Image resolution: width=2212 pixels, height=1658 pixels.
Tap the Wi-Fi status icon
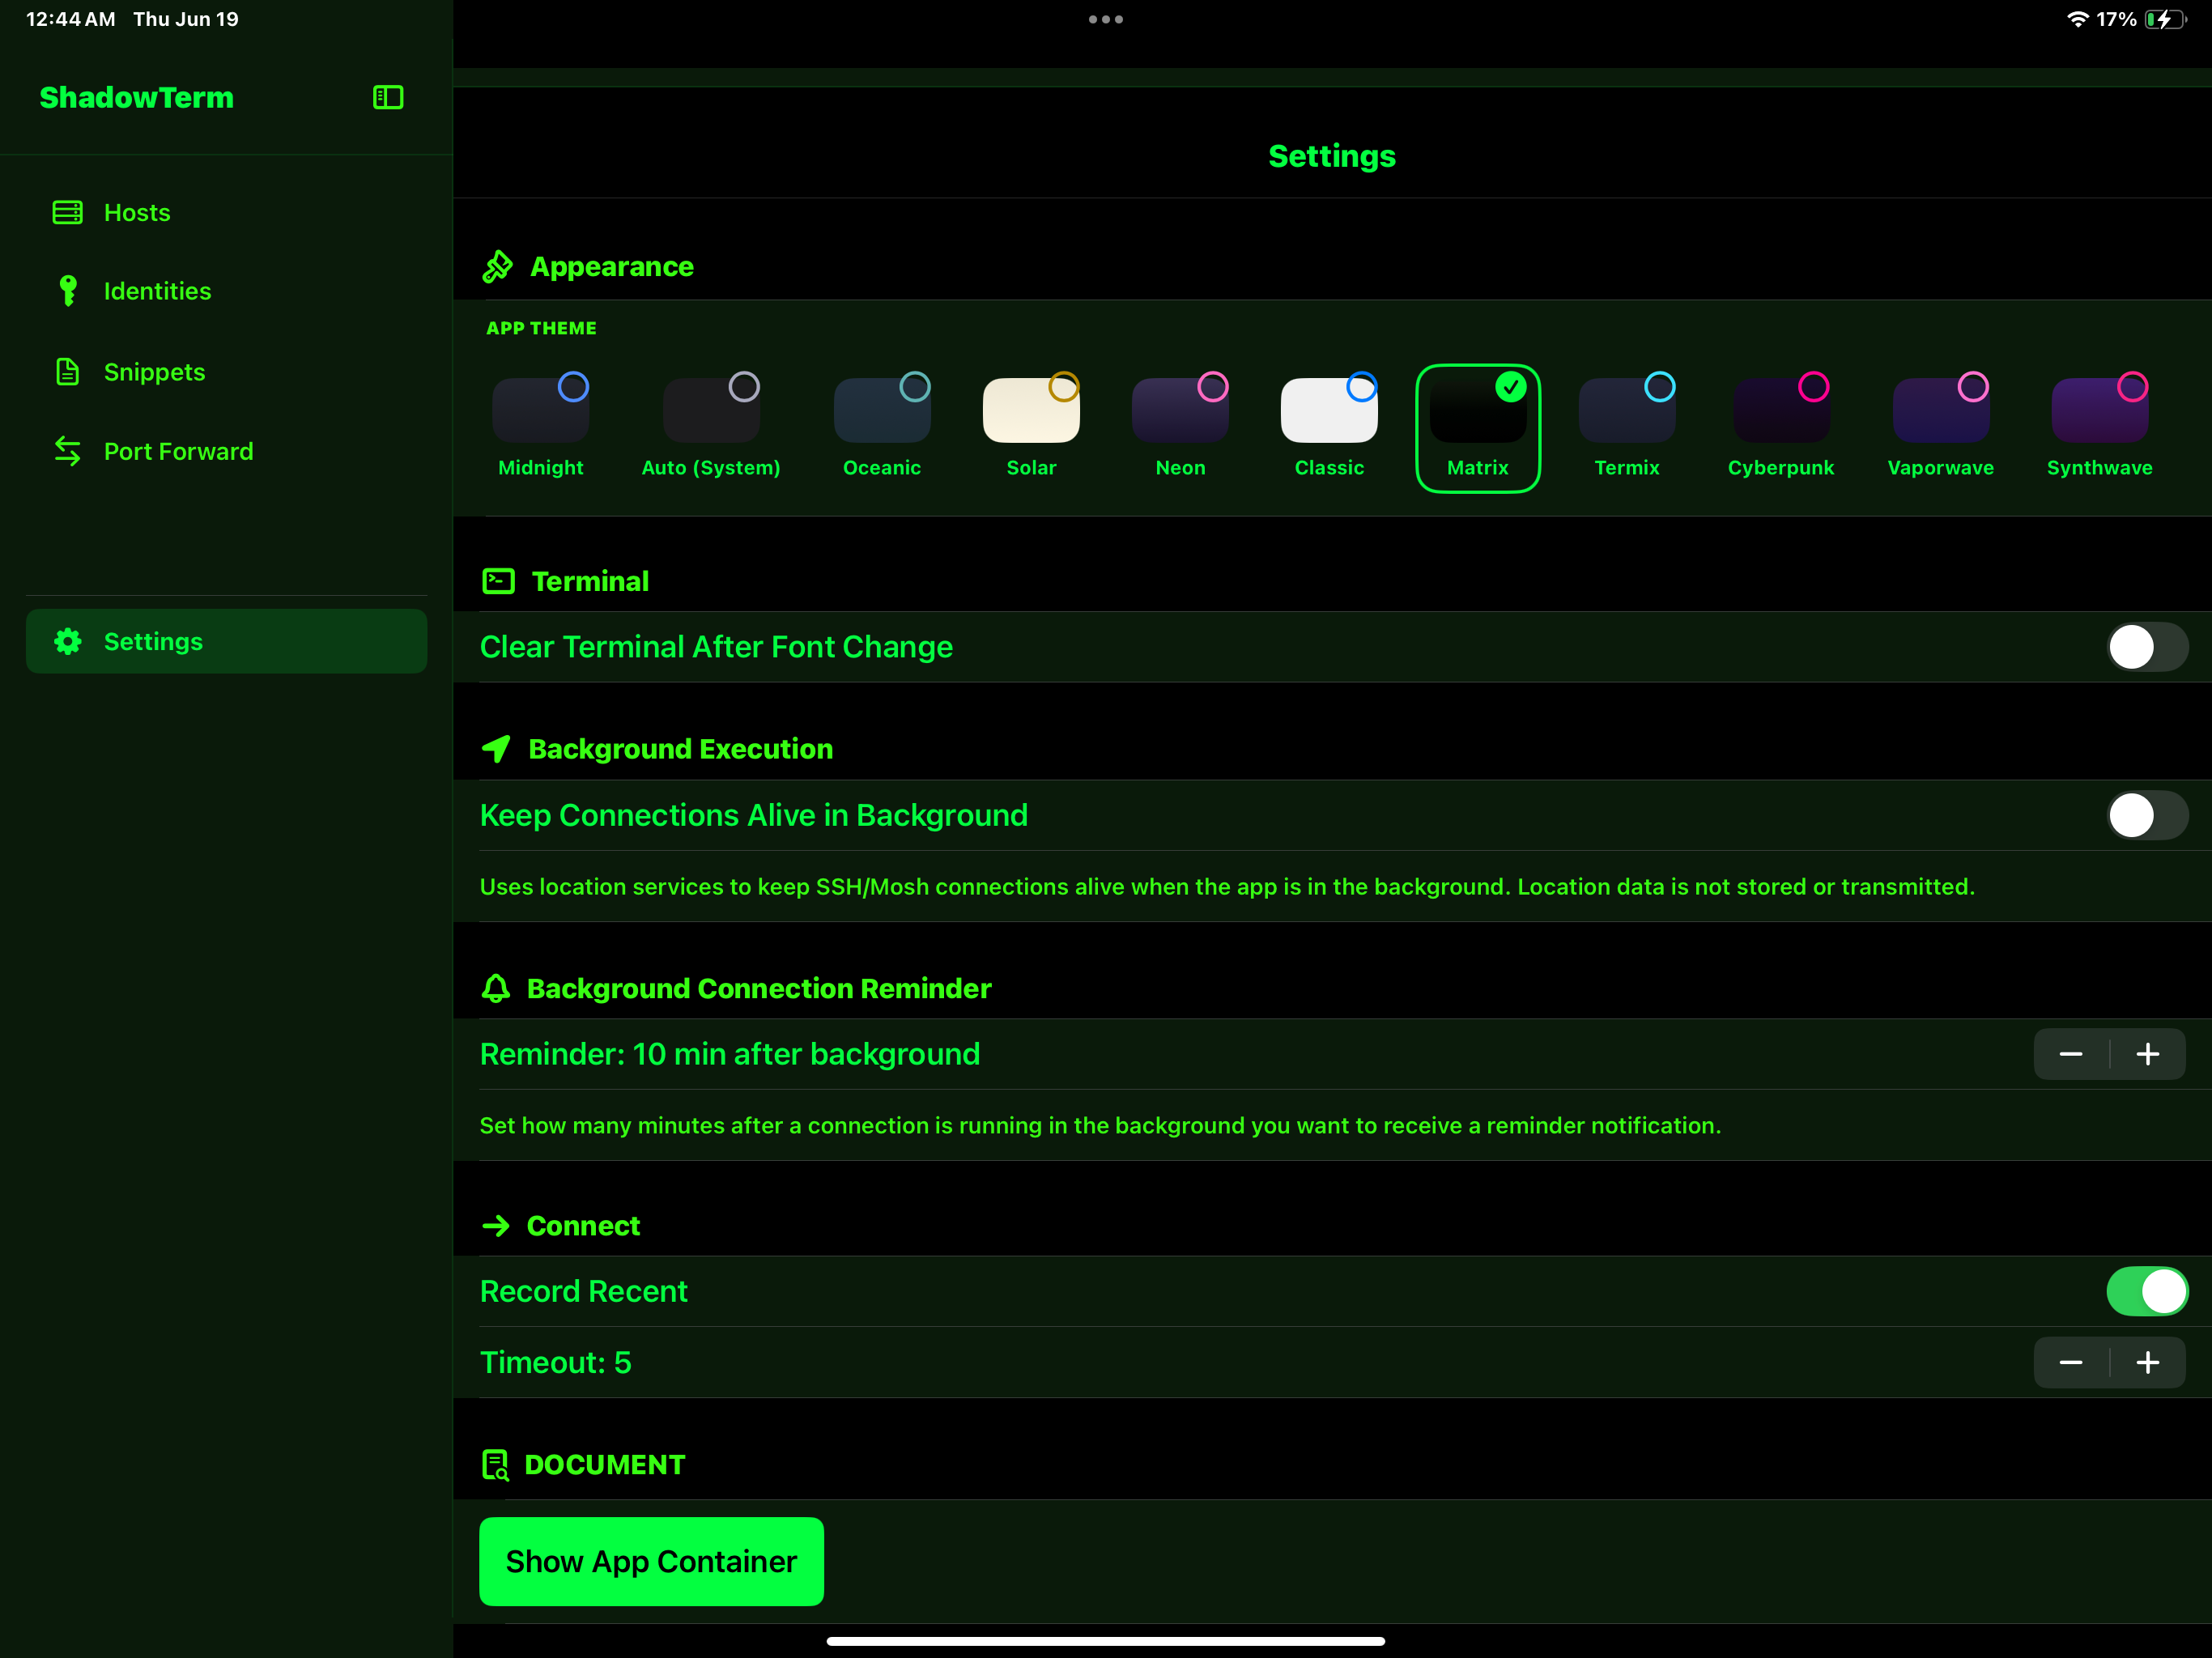[x=2077, y=19]
